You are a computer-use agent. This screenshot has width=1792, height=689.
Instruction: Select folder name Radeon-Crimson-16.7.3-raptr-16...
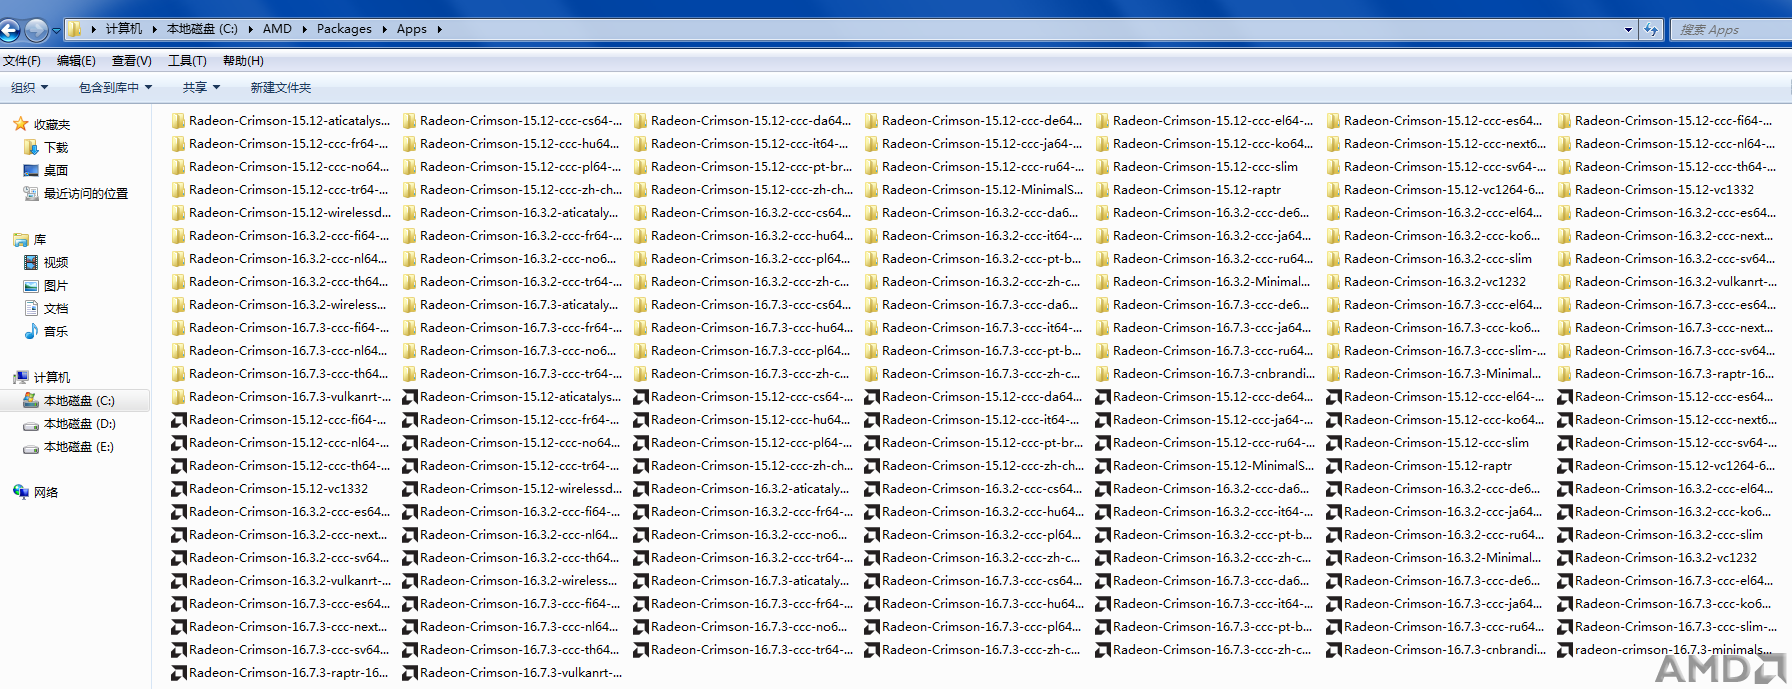tap(1674, 374)
